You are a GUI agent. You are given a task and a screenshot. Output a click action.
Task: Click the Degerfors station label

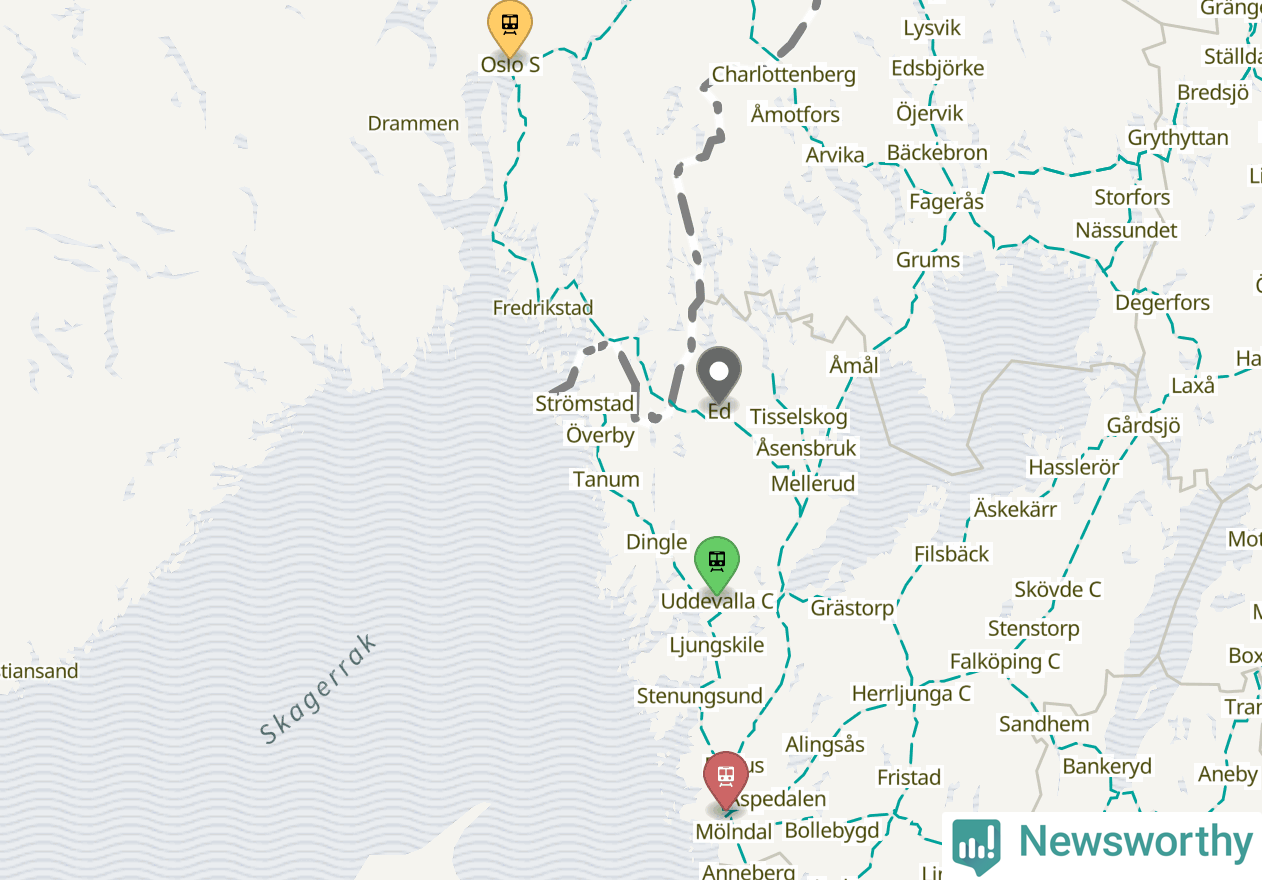1162,303
